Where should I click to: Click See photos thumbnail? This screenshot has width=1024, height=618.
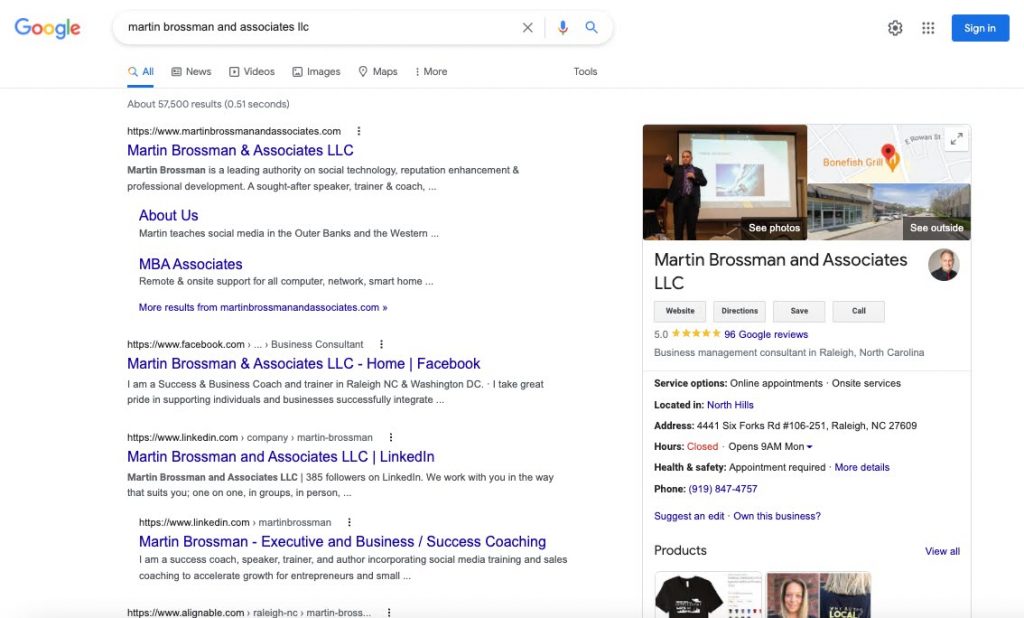click(725, 182)
